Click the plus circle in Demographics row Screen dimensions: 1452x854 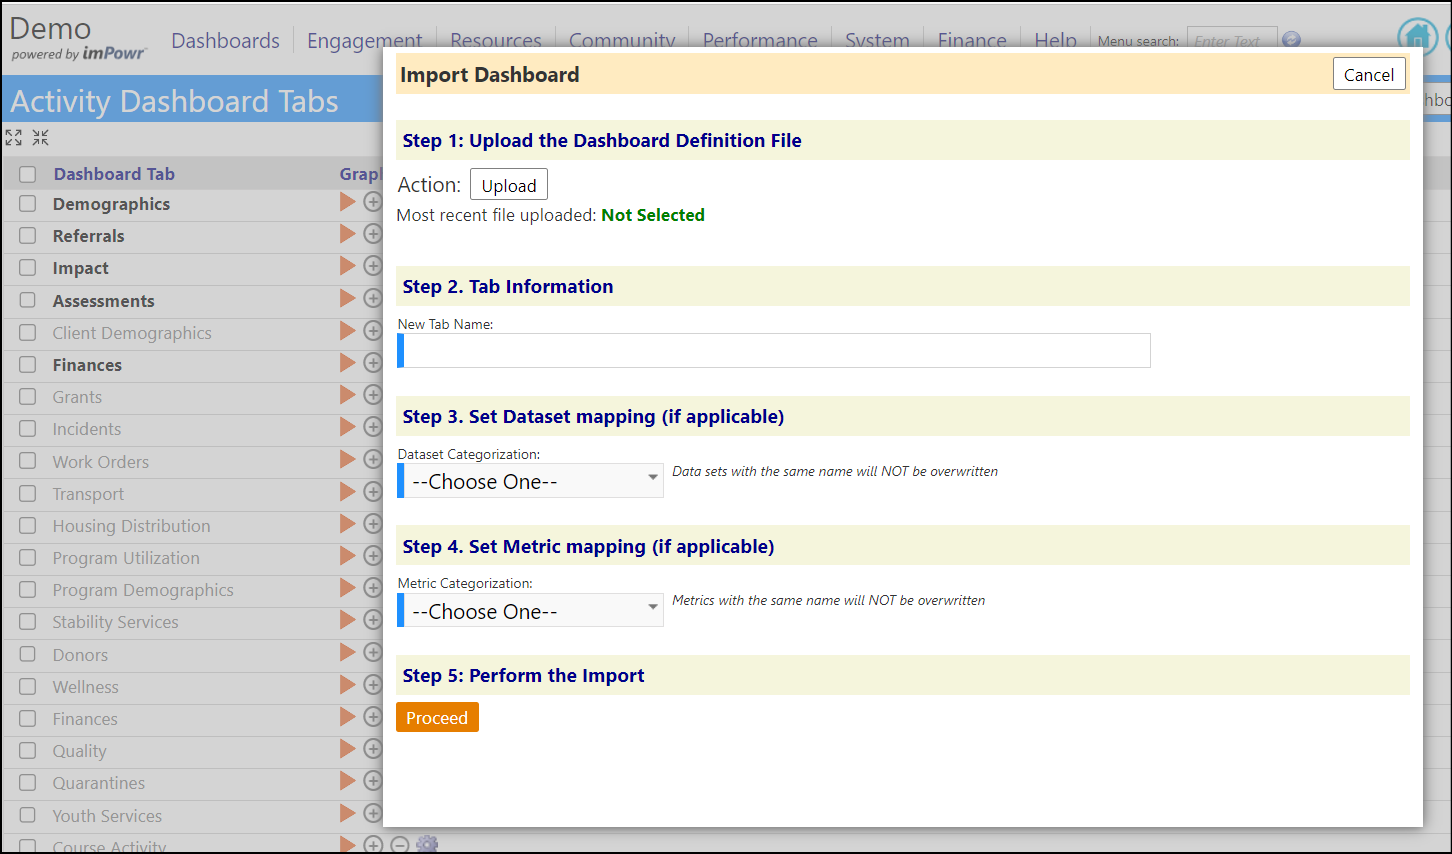[373, 202]
